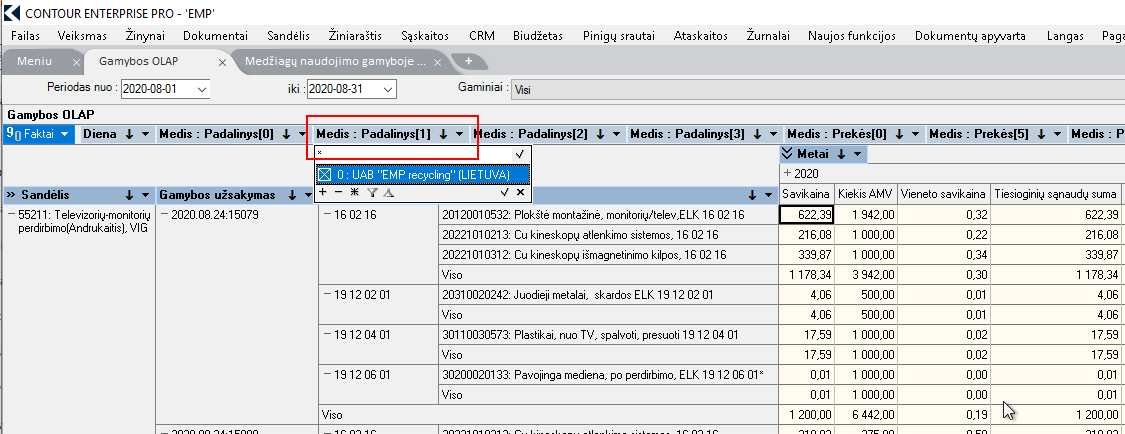1125x434 pixels.
Task: Click the Tiesioginių sąnaudų suma column header
Action: [1055, 194]
